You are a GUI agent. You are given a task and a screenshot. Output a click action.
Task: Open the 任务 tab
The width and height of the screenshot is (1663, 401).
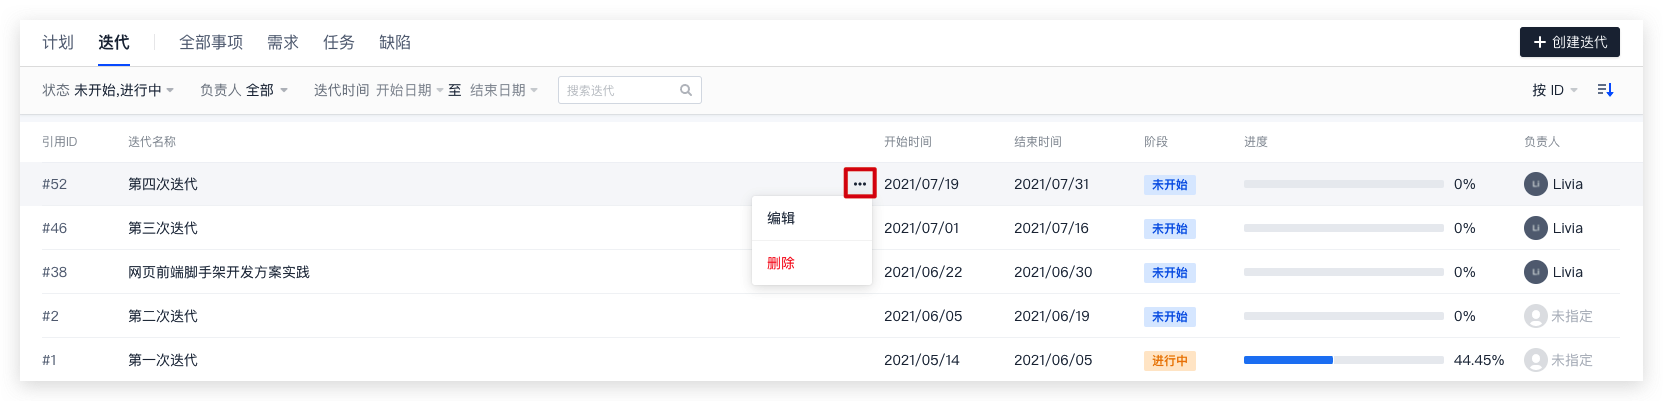point(339,42)
